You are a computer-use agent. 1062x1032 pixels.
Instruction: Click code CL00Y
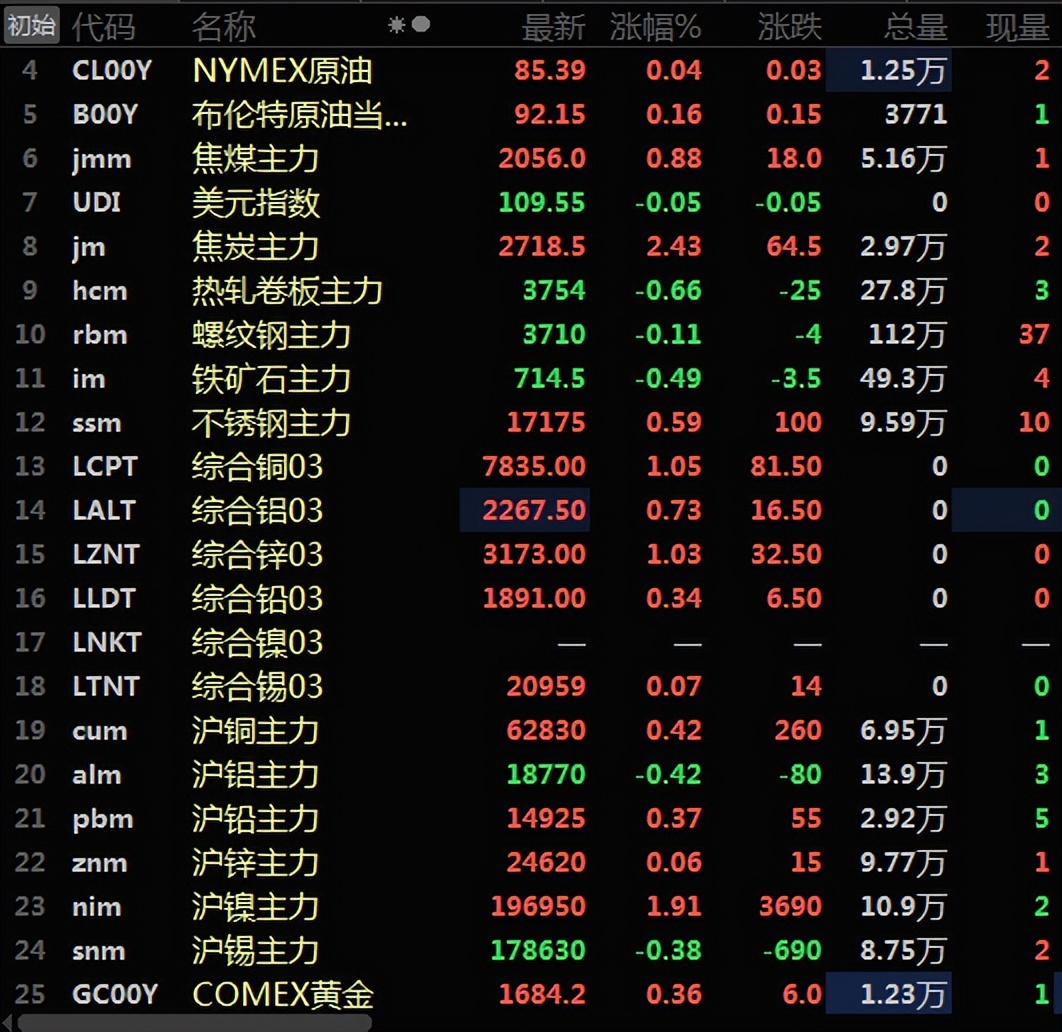tap(112, 70)
